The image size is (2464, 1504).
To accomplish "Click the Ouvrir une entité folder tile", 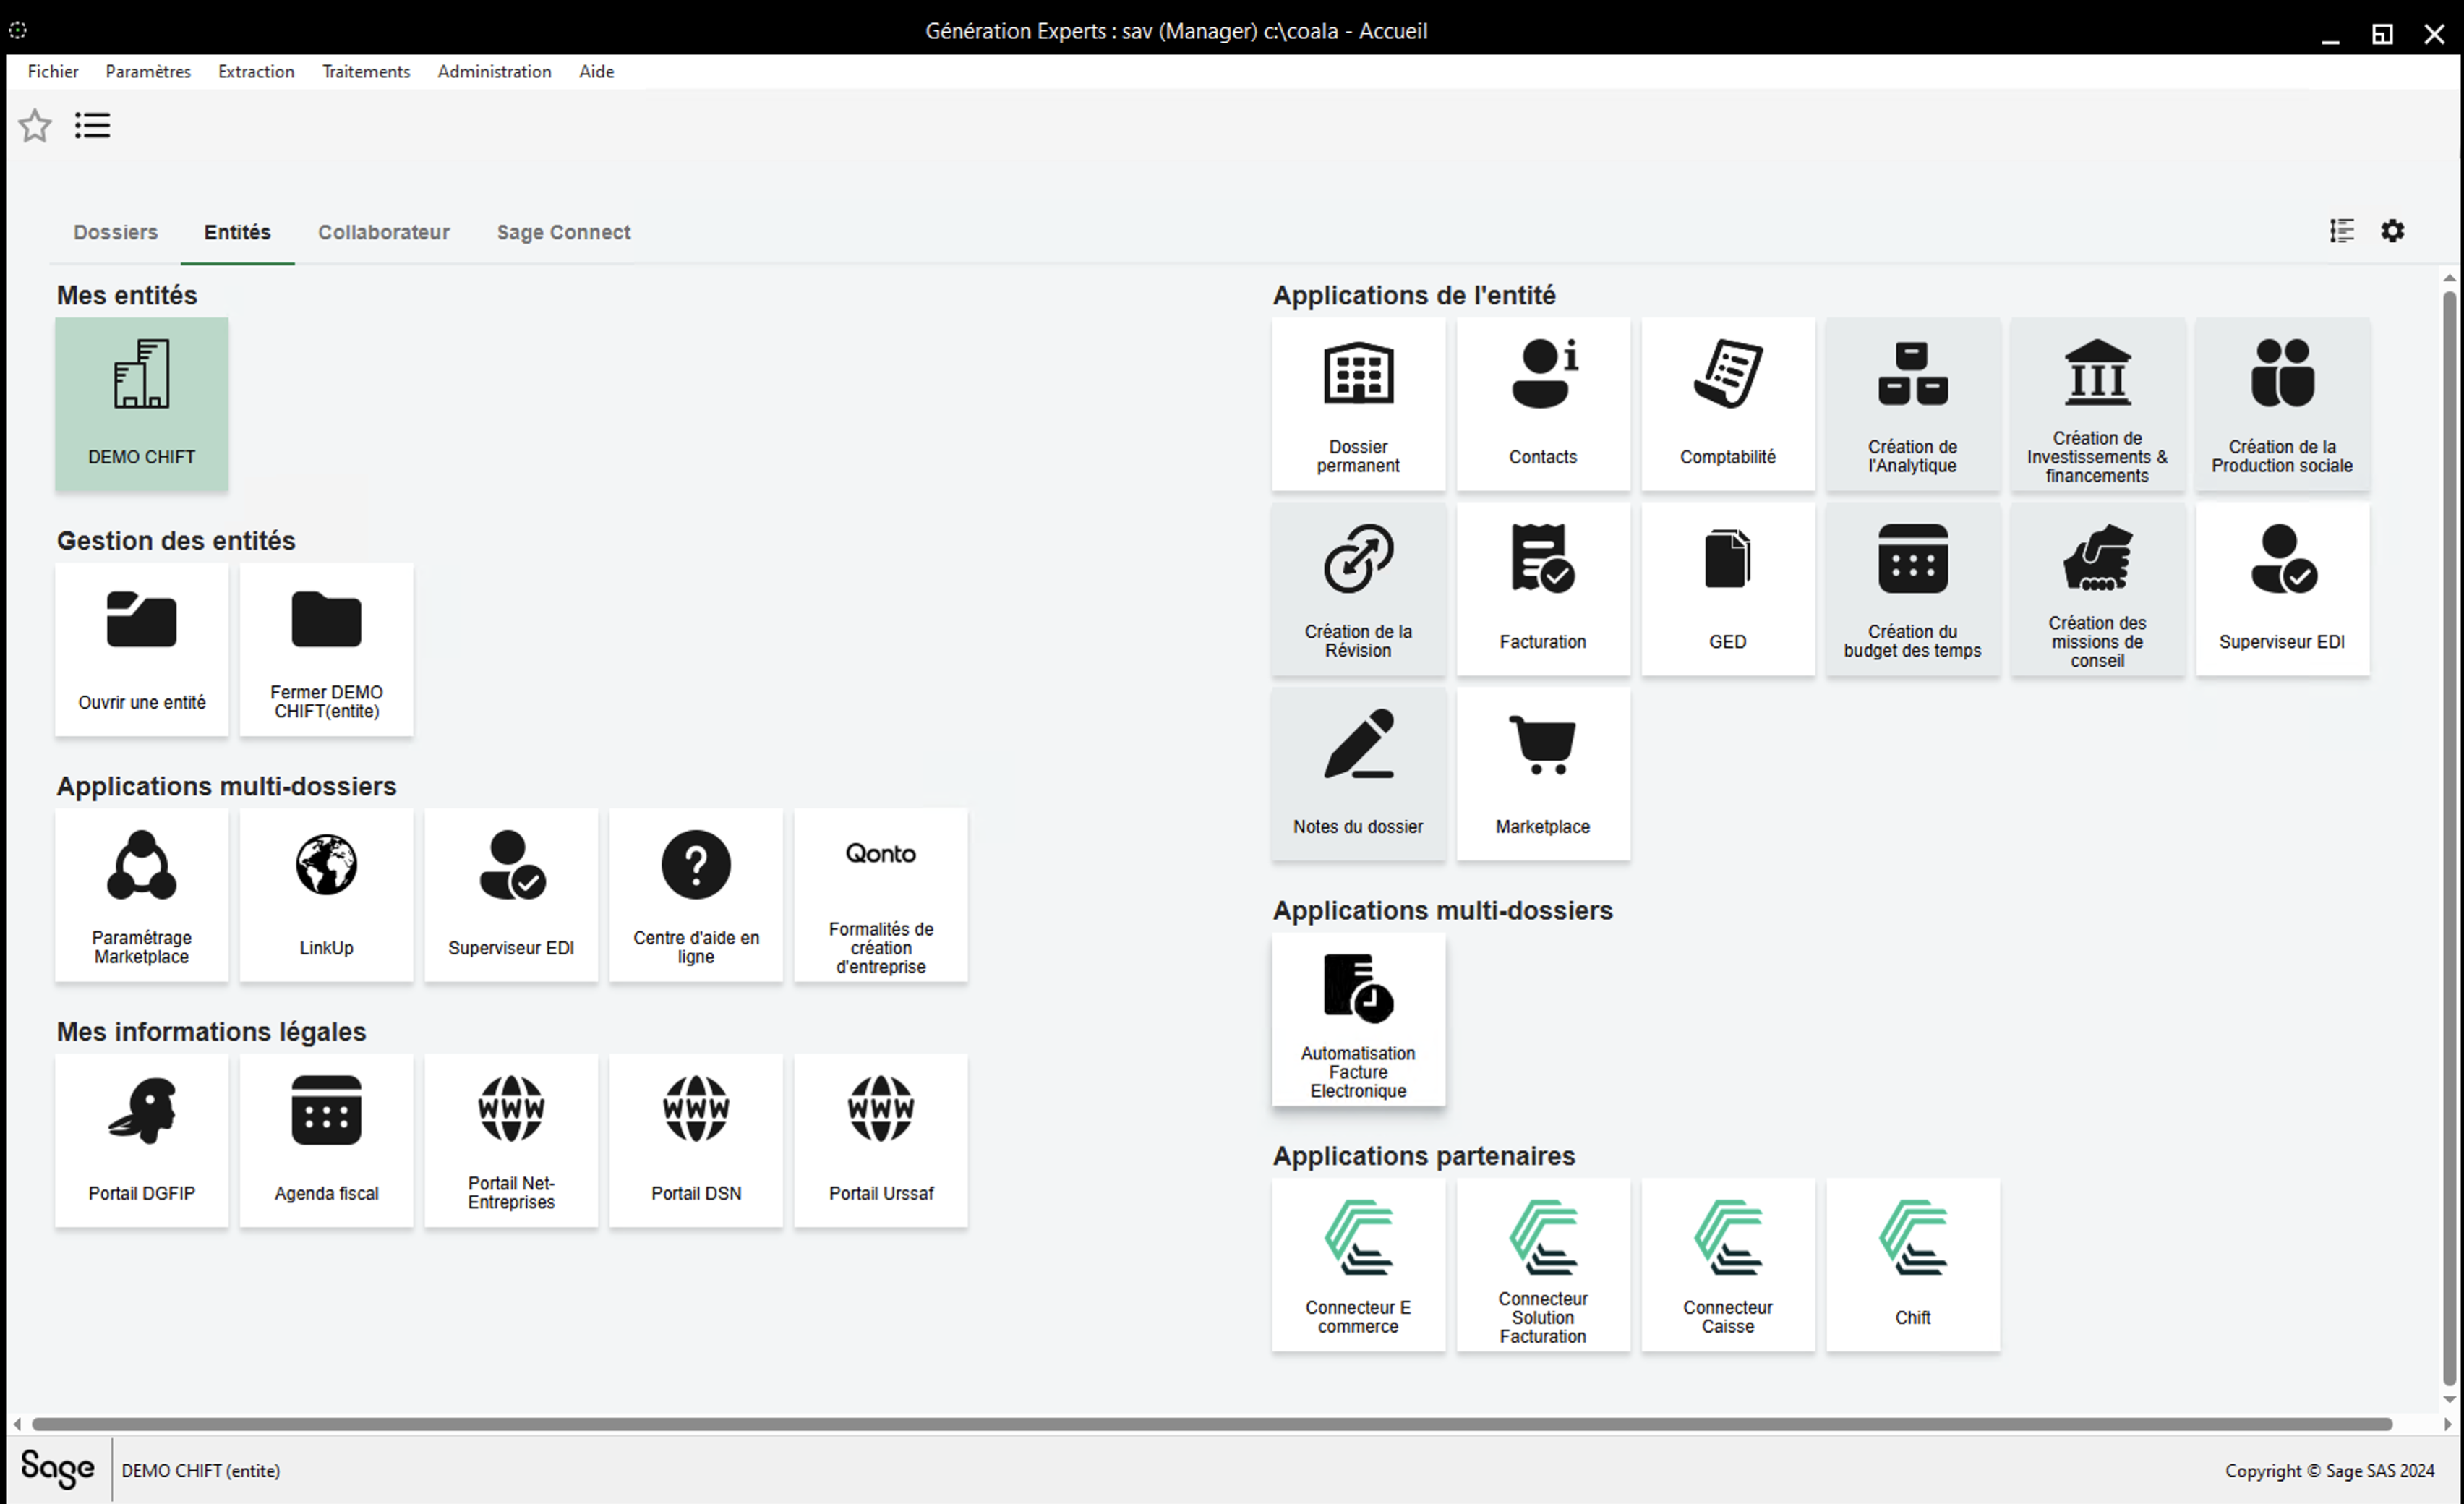I will (141, 650).
